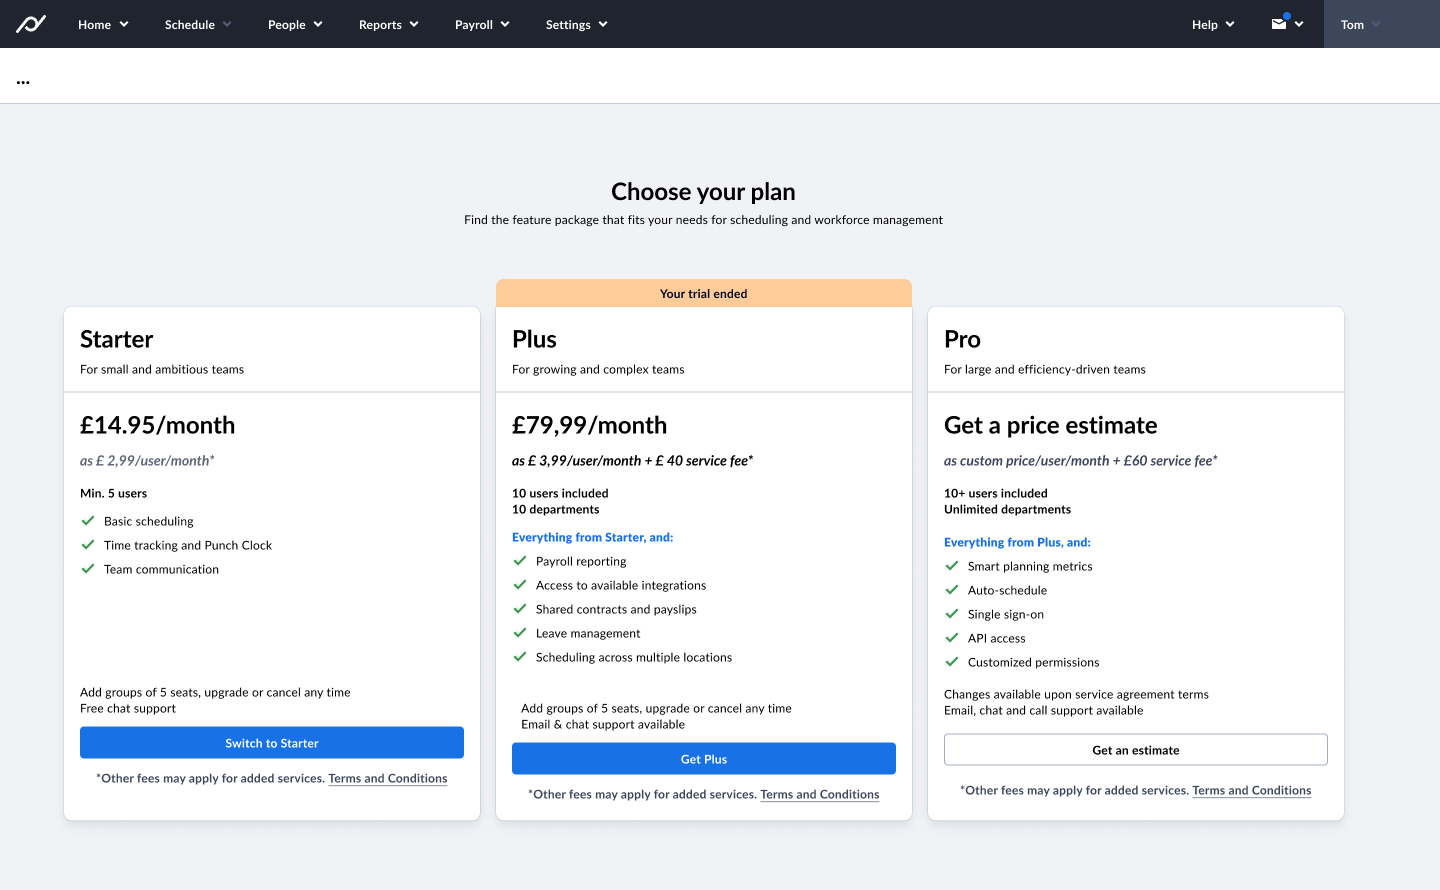Image resolution: width=1440 pixels, height=890 pixels.
Task: Open the Home menu
Action: (103, 24)
